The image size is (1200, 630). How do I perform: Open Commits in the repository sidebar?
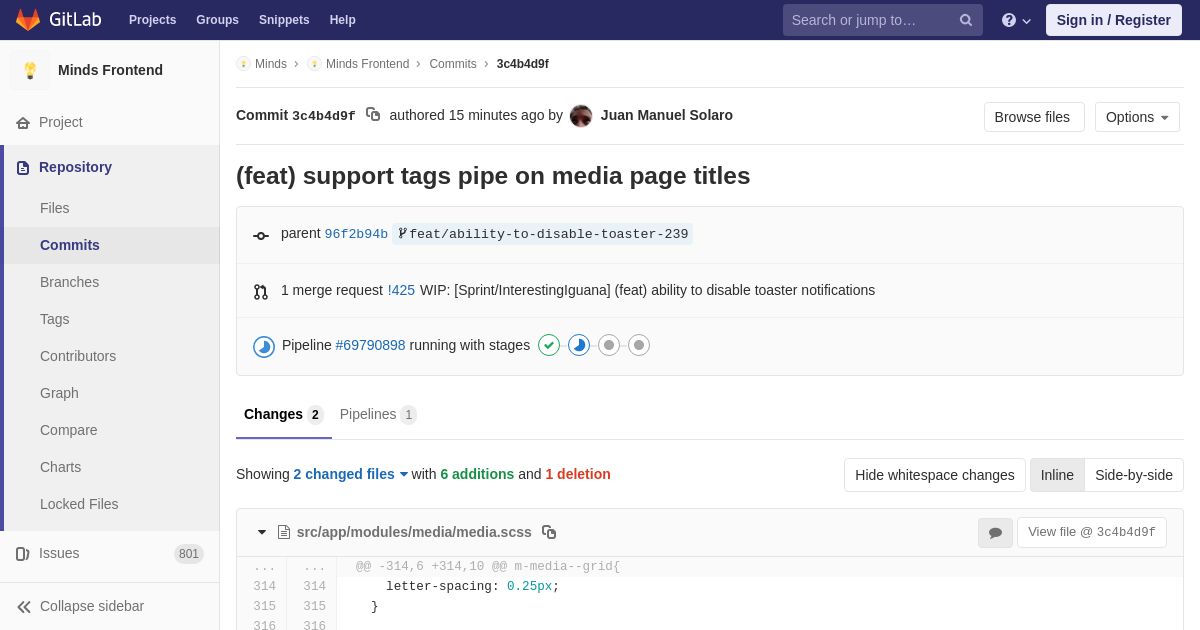[112, 245]
